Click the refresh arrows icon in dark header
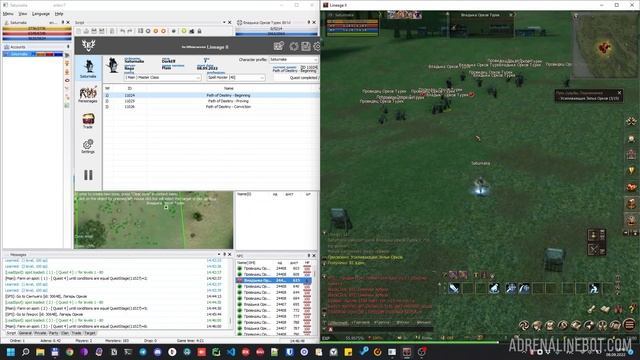640x360 pixels. pyautogui.click(x=293, y=47)
